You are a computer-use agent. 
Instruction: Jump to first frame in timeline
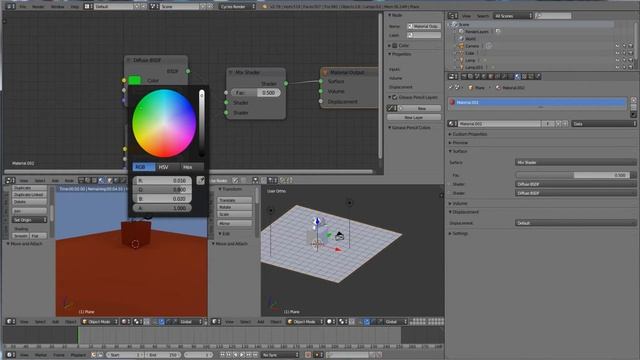coord(222,355)
